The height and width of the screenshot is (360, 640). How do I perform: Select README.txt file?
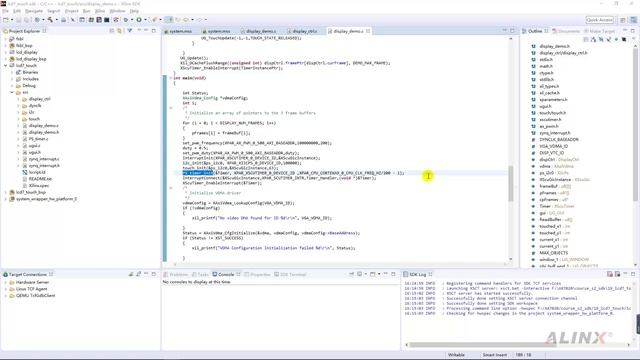[x=40, y=179]
